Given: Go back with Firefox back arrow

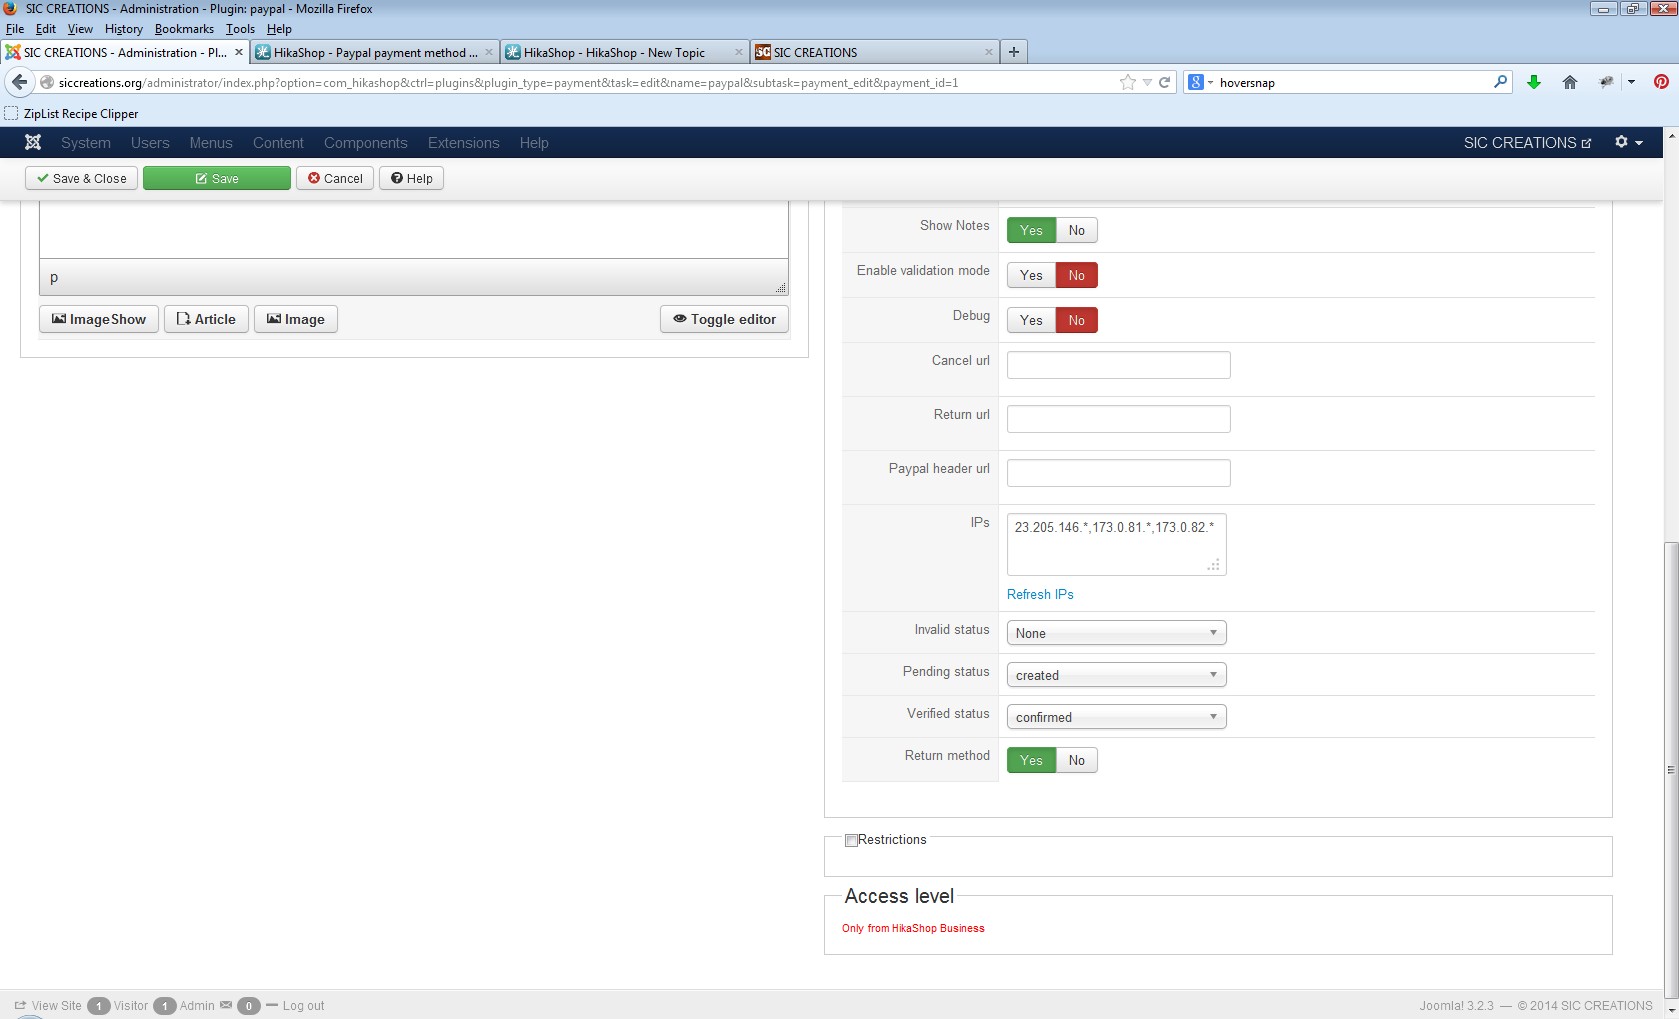Looking at the screenshot, I should click(19, 82).
